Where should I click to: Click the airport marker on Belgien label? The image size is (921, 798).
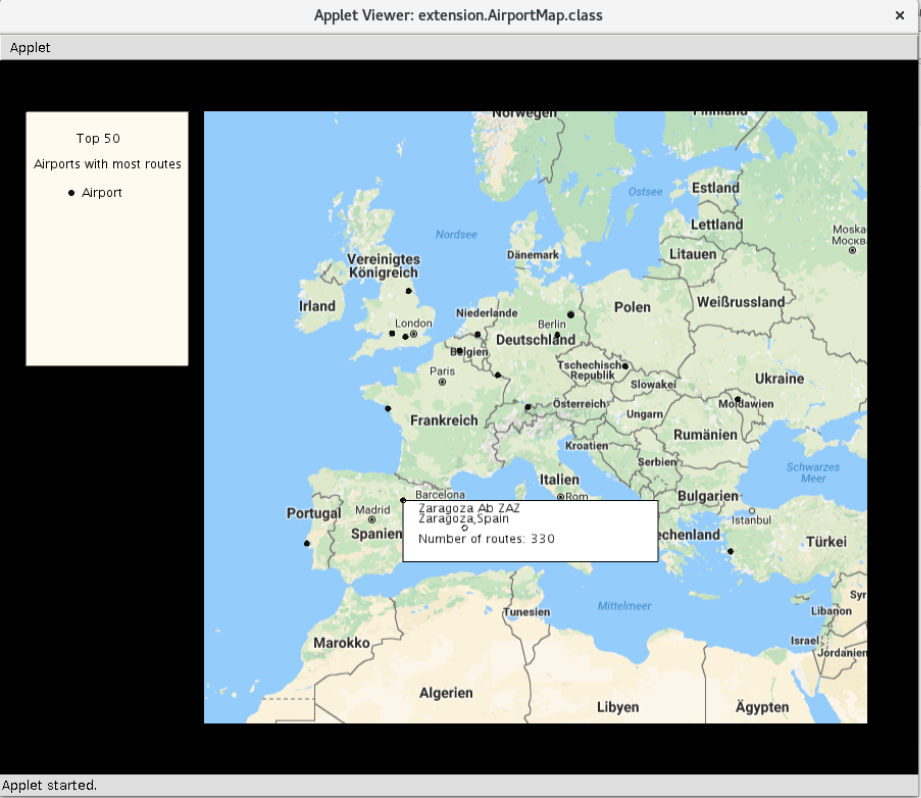click(459, 351)
